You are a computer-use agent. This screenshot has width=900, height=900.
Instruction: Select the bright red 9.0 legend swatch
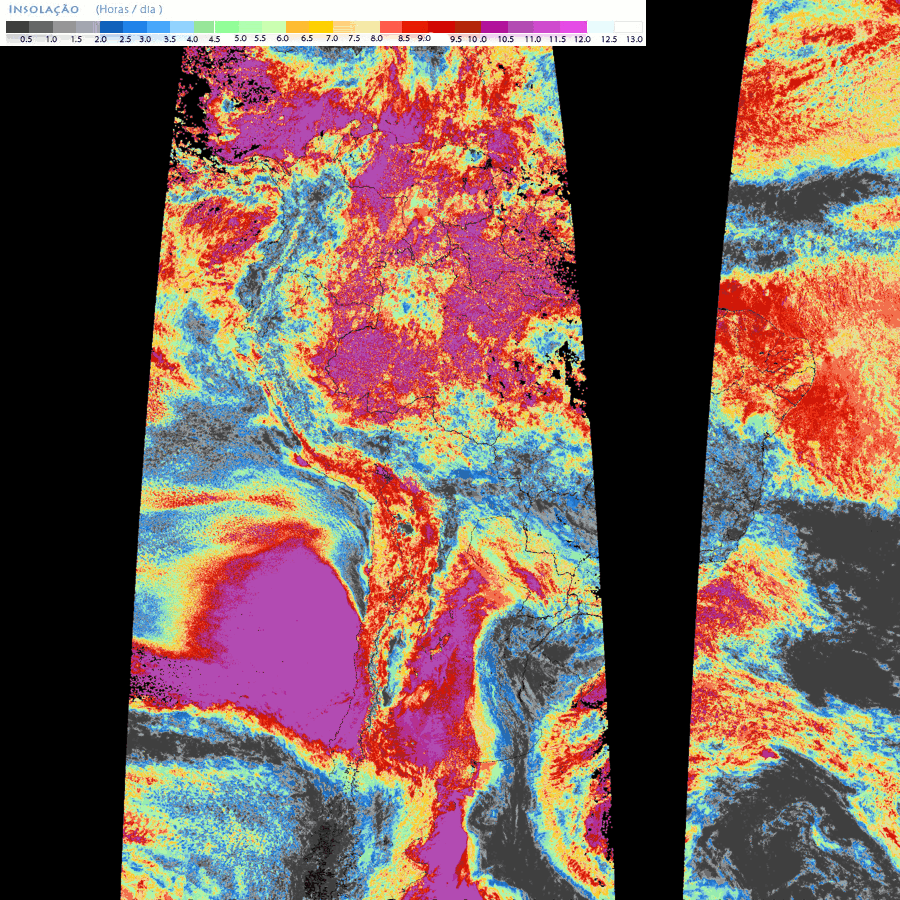coord(414,26)
